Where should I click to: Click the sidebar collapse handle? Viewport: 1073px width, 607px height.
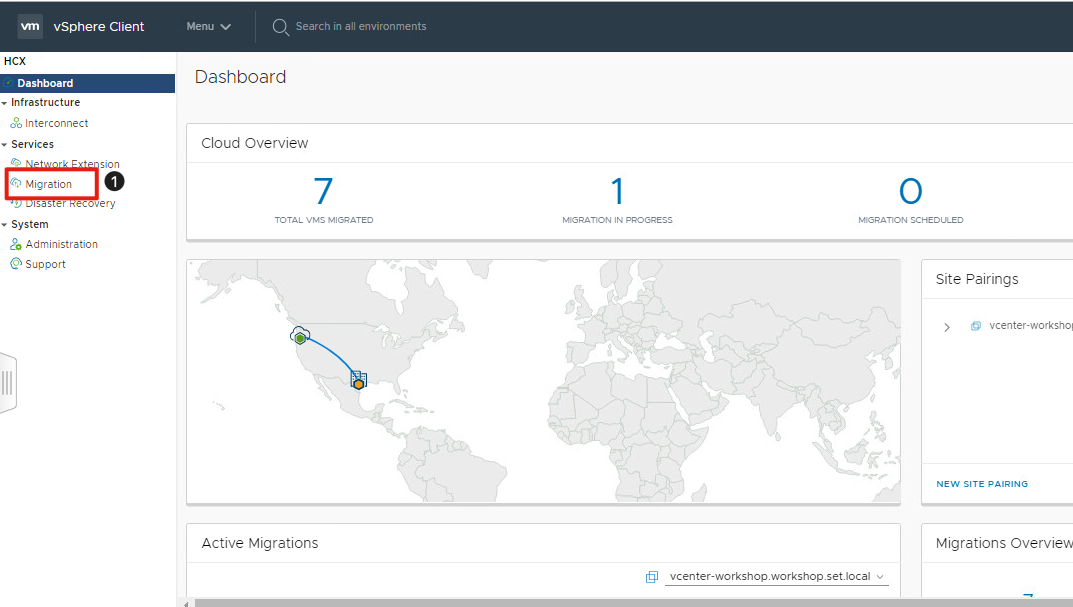coord(7,382)
